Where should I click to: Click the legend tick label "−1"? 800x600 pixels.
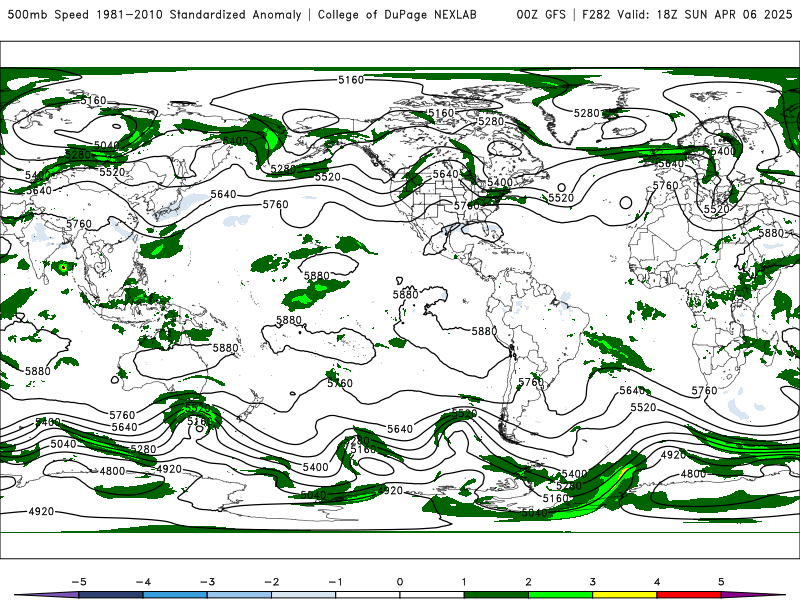point(335,582)
